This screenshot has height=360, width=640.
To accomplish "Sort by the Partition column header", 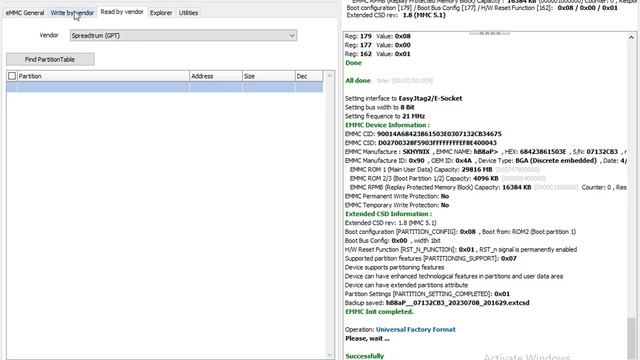I will pos(103,76).
